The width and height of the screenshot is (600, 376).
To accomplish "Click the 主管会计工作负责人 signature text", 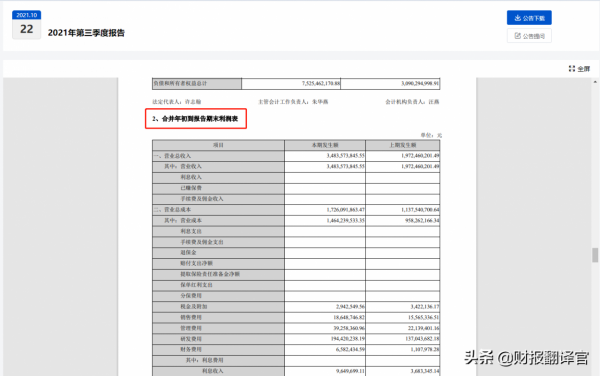I will (x=293, y=102).
